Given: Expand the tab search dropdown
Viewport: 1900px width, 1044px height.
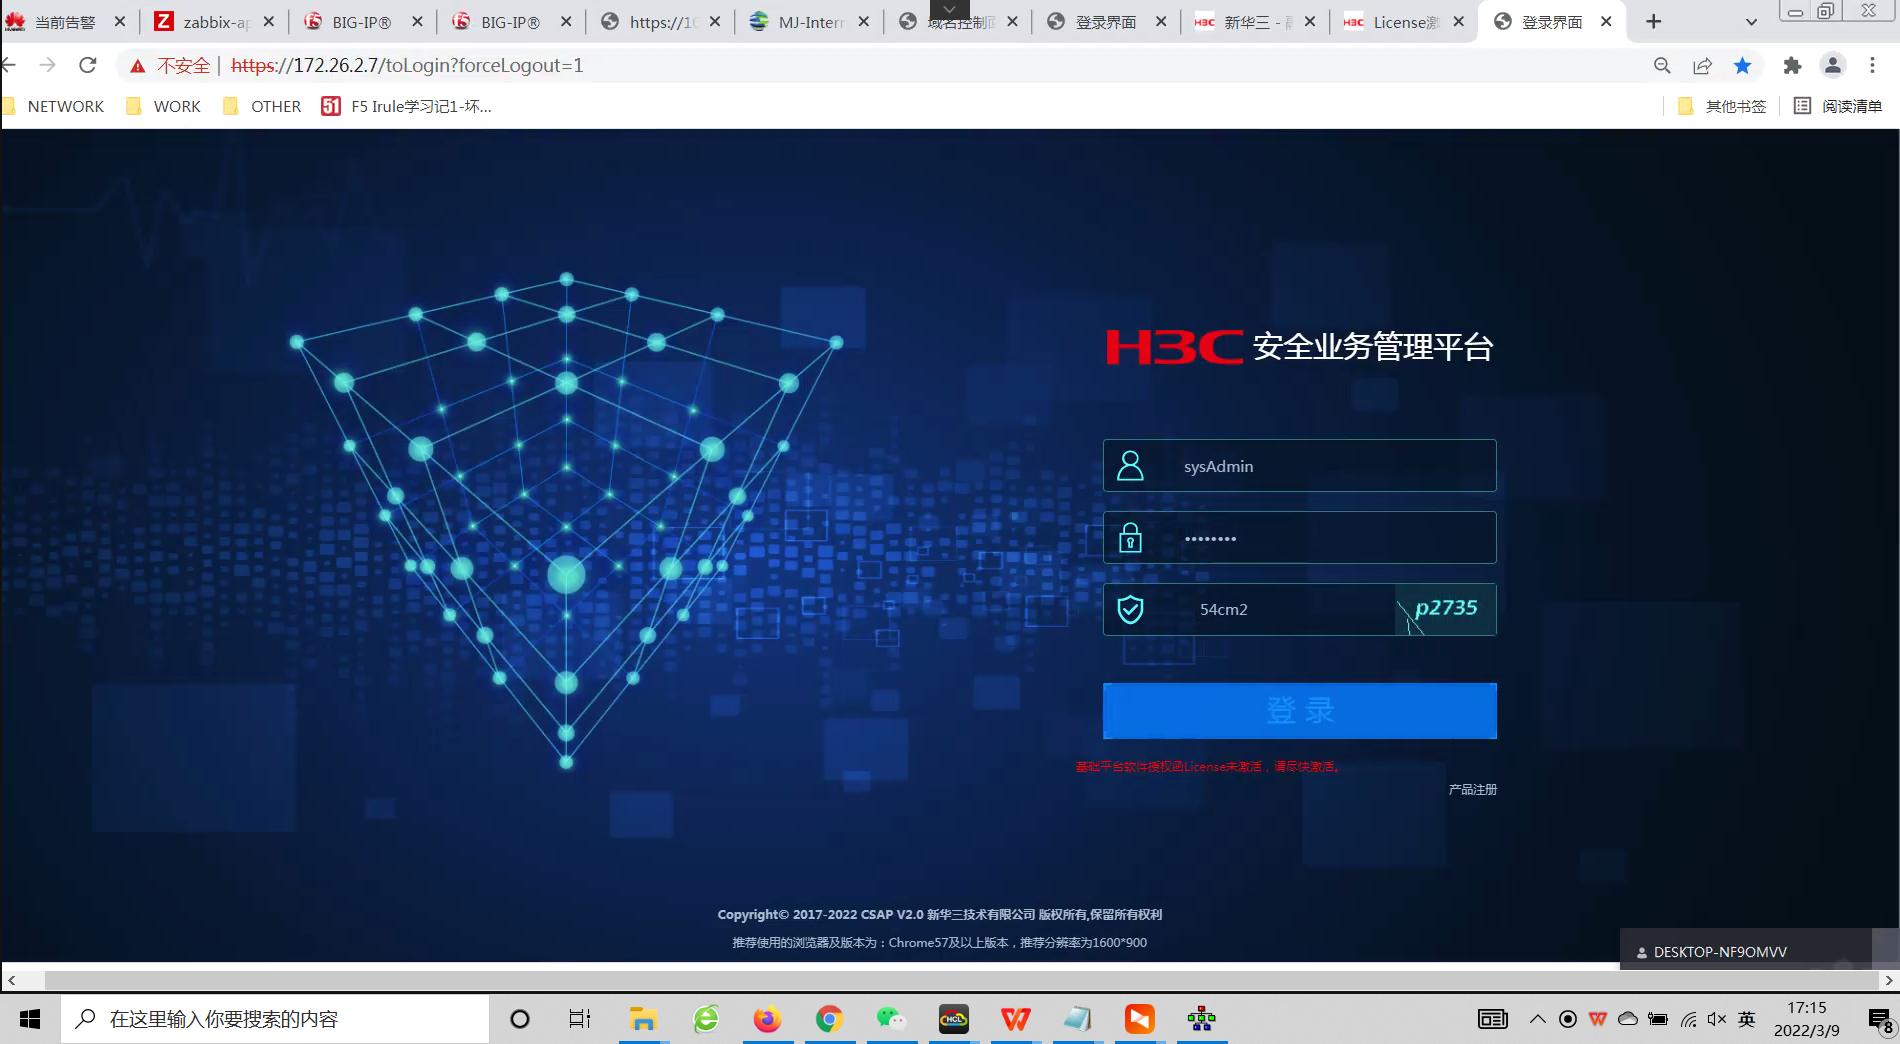Looking at the screenshot, I should pos(1751,22).
